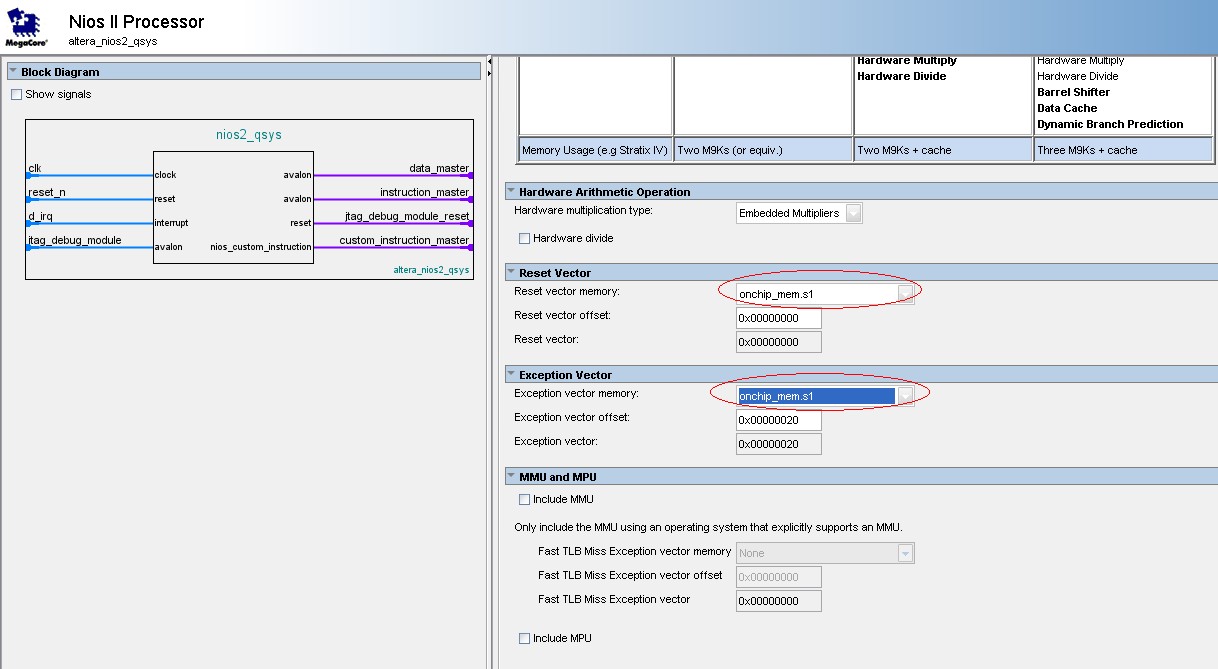This screenshot has width=1218, height=669.
Task: Click the jtag_debug_module_reset output label
Action: 408,216
